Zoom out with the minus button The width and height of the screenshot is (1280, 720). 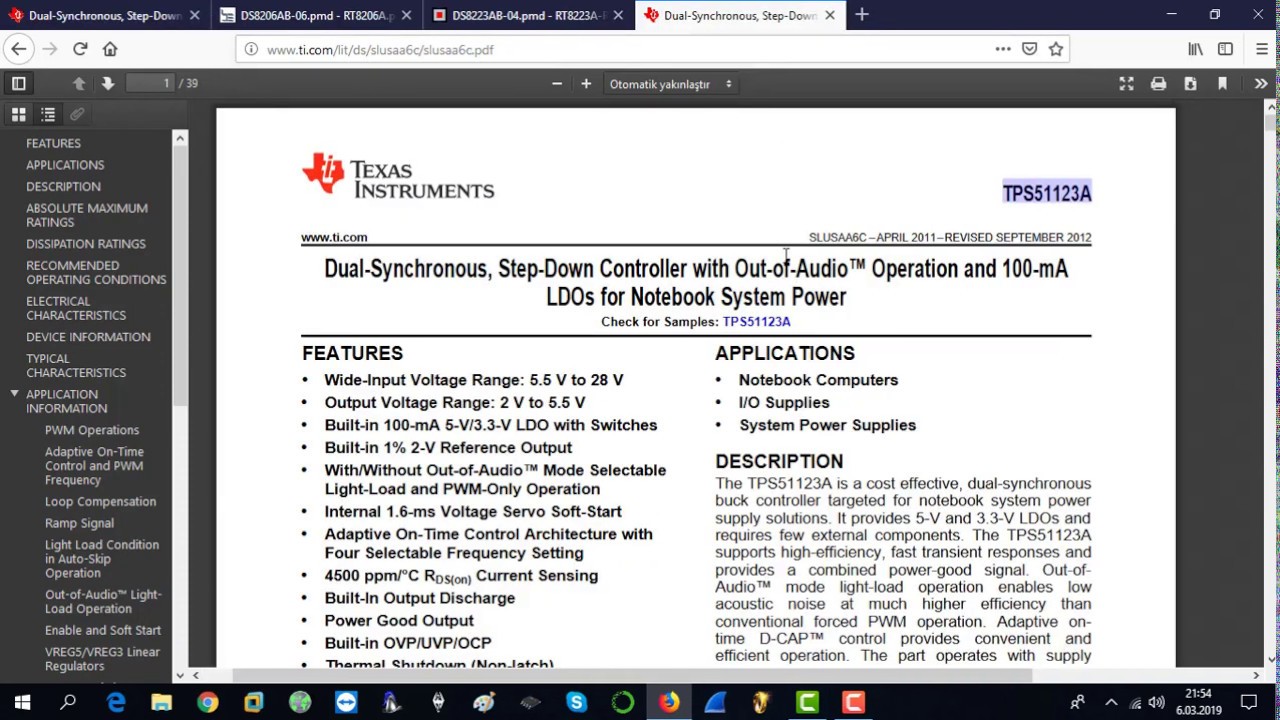[557, 84]
